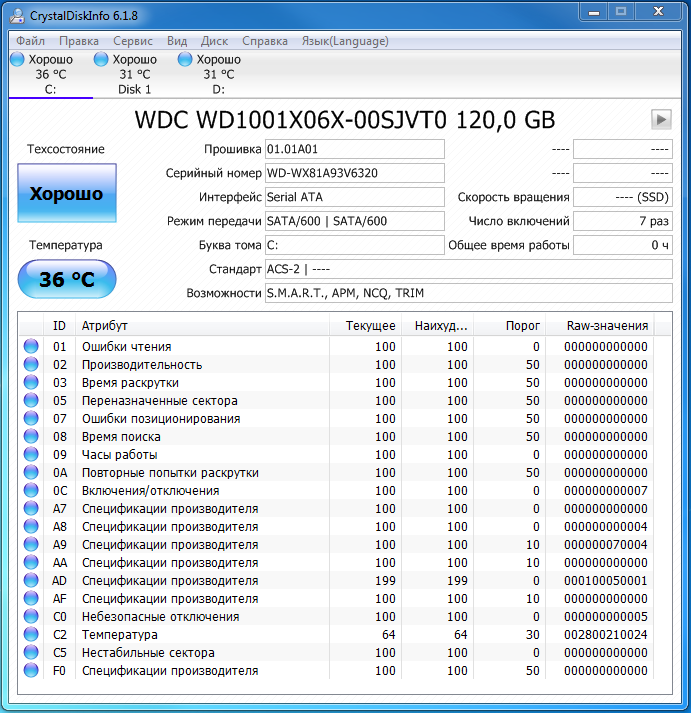Click the Режим передачи SATA/600 field

[x=355, y=221]
